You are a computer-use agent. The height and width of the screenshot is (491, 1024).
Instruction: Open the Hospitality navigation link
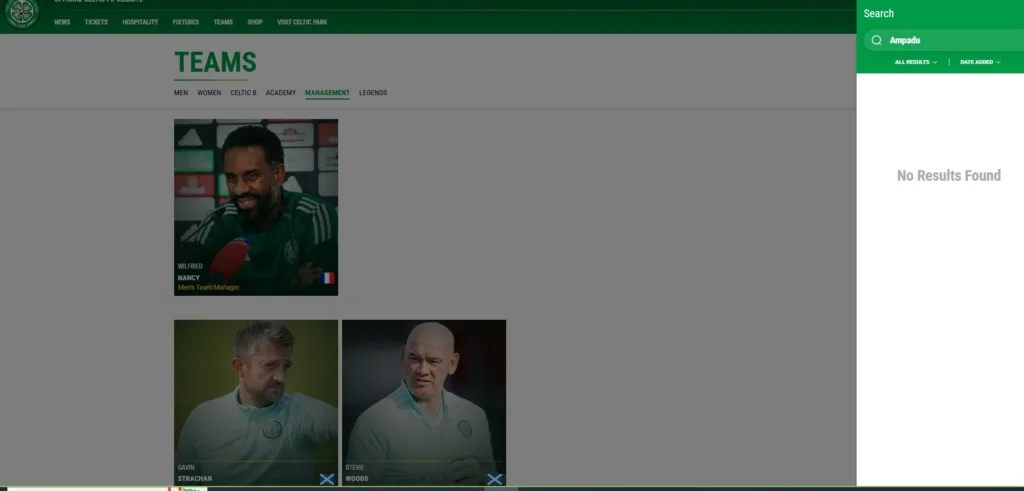(140, 22)
